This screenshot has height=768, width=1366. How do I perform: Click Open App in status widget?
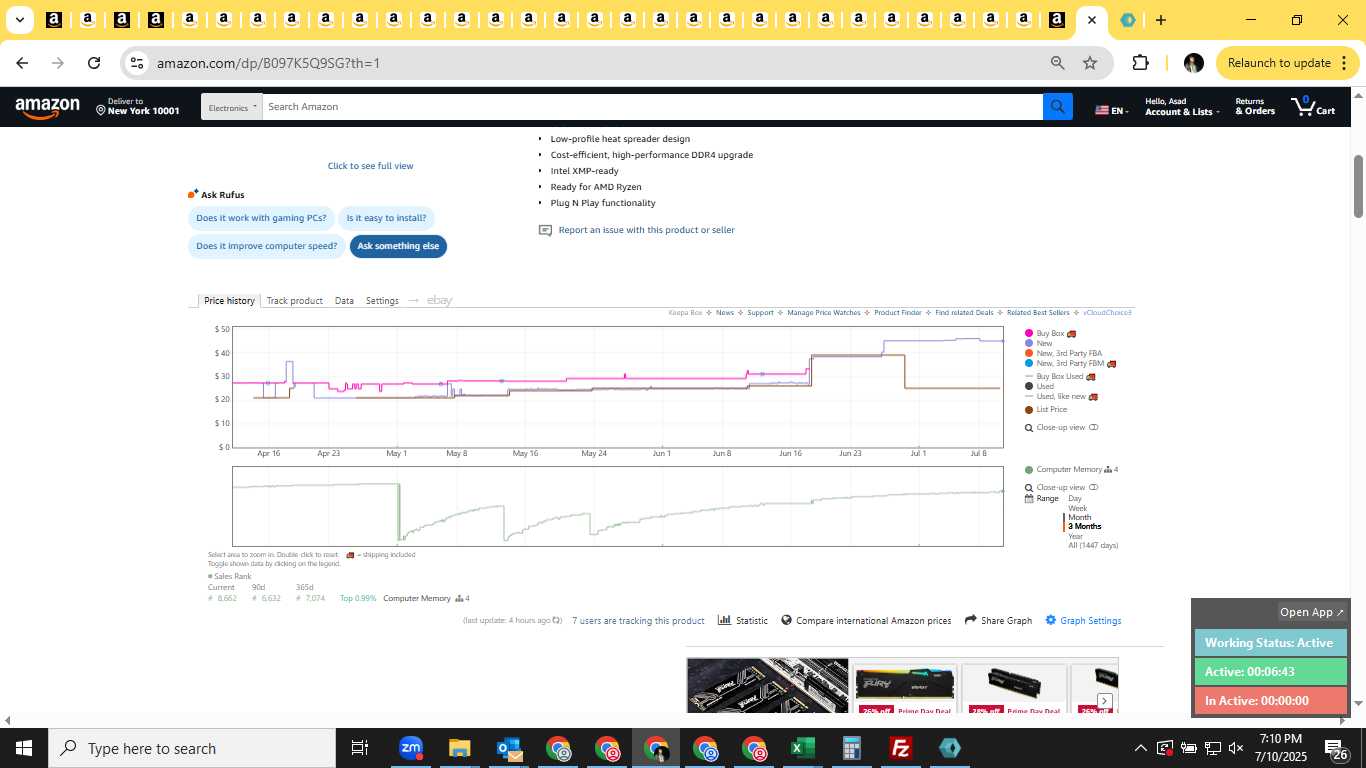click(1312, 612)
